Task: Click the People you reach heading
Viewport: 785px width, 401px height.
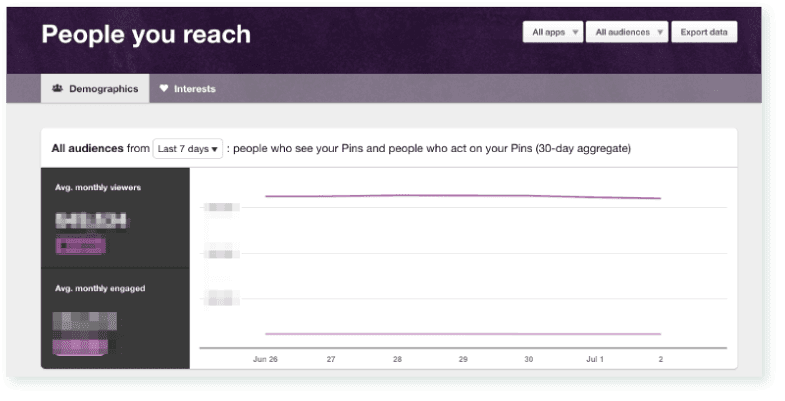Action: tap(146, 35)
